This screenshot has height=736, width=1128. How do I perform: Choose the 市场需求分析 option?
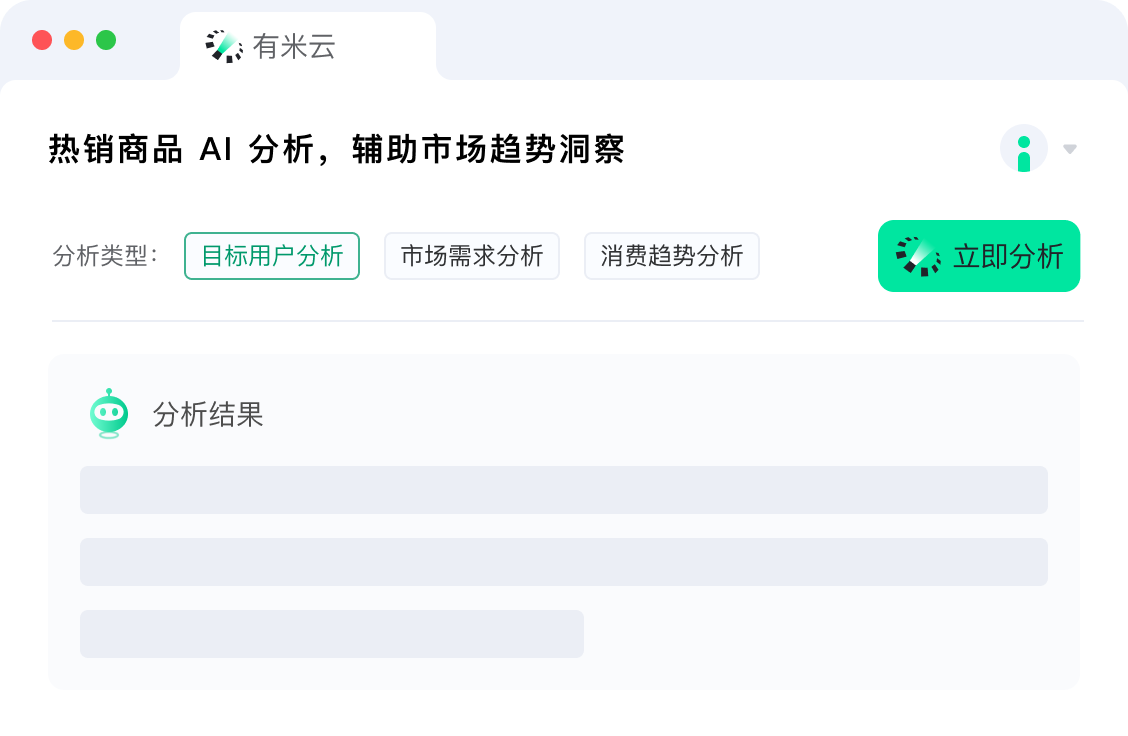472,256
